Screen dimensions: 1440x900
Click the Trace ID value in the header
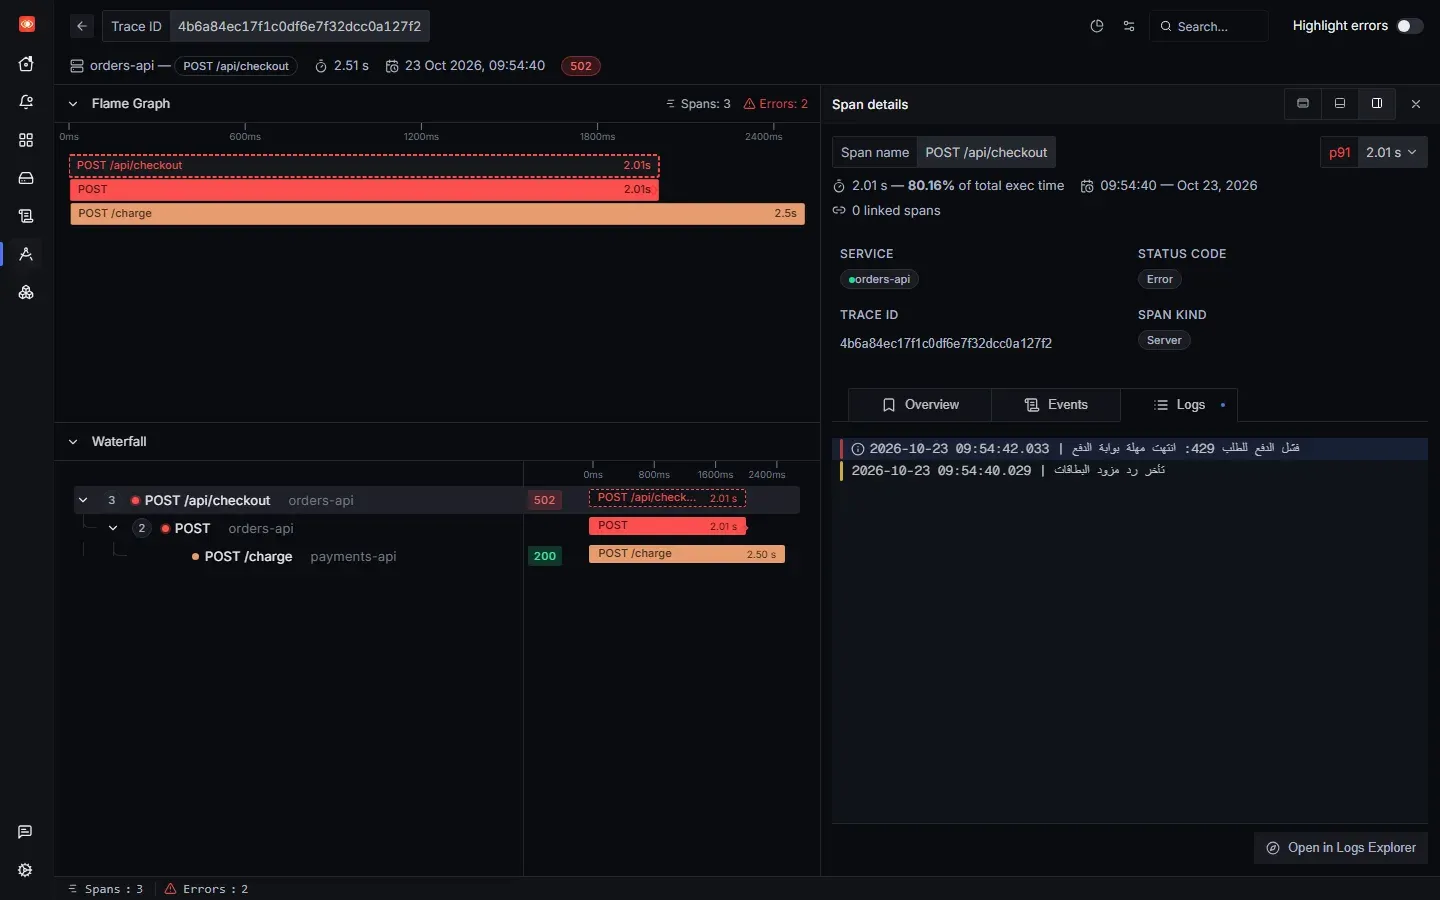[299, 26]
